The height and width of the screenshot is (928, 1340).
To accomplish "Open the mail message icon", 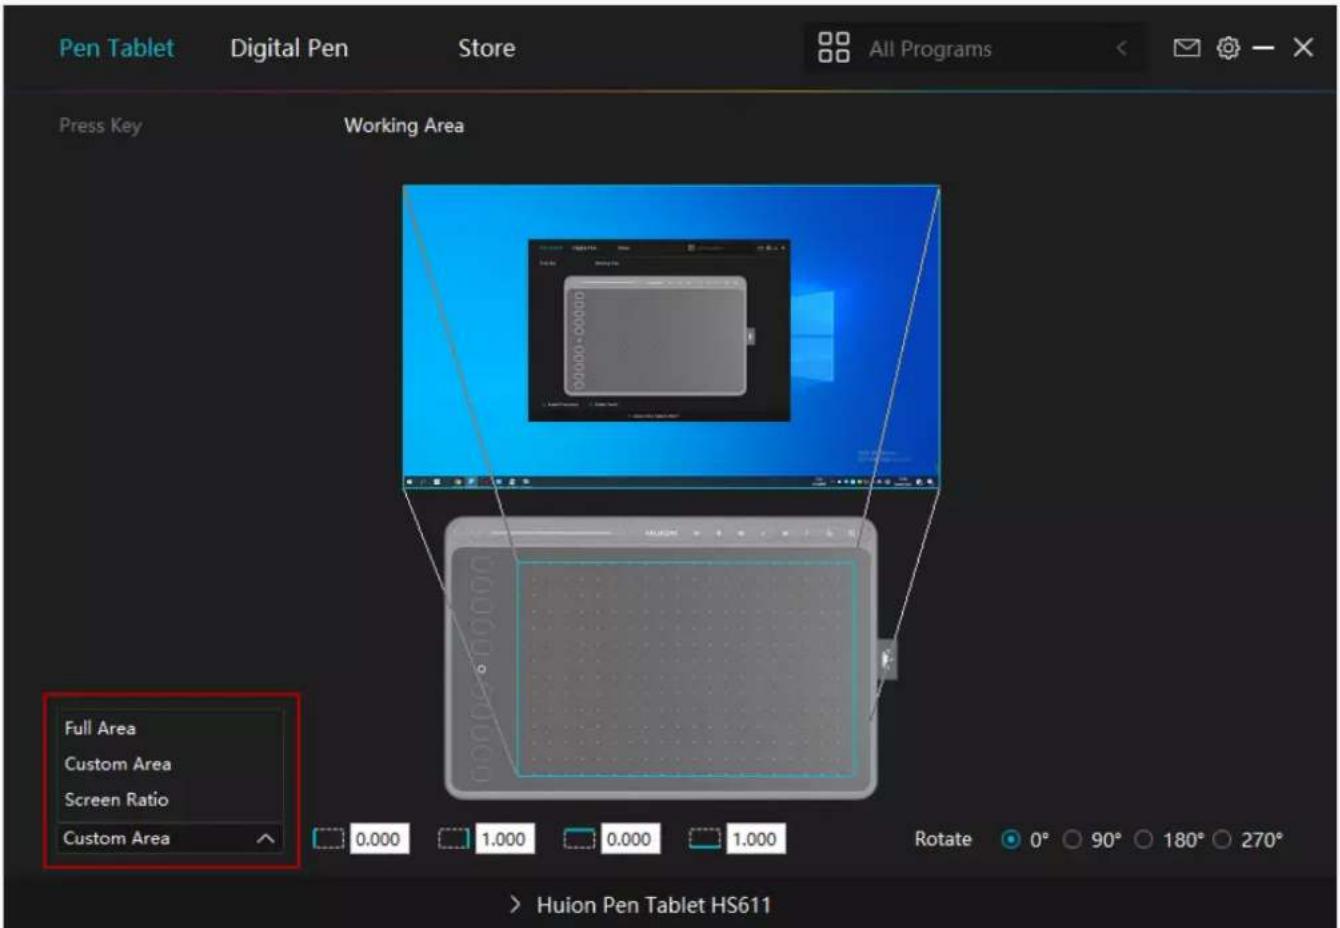I will click(x=1186, y=48).
